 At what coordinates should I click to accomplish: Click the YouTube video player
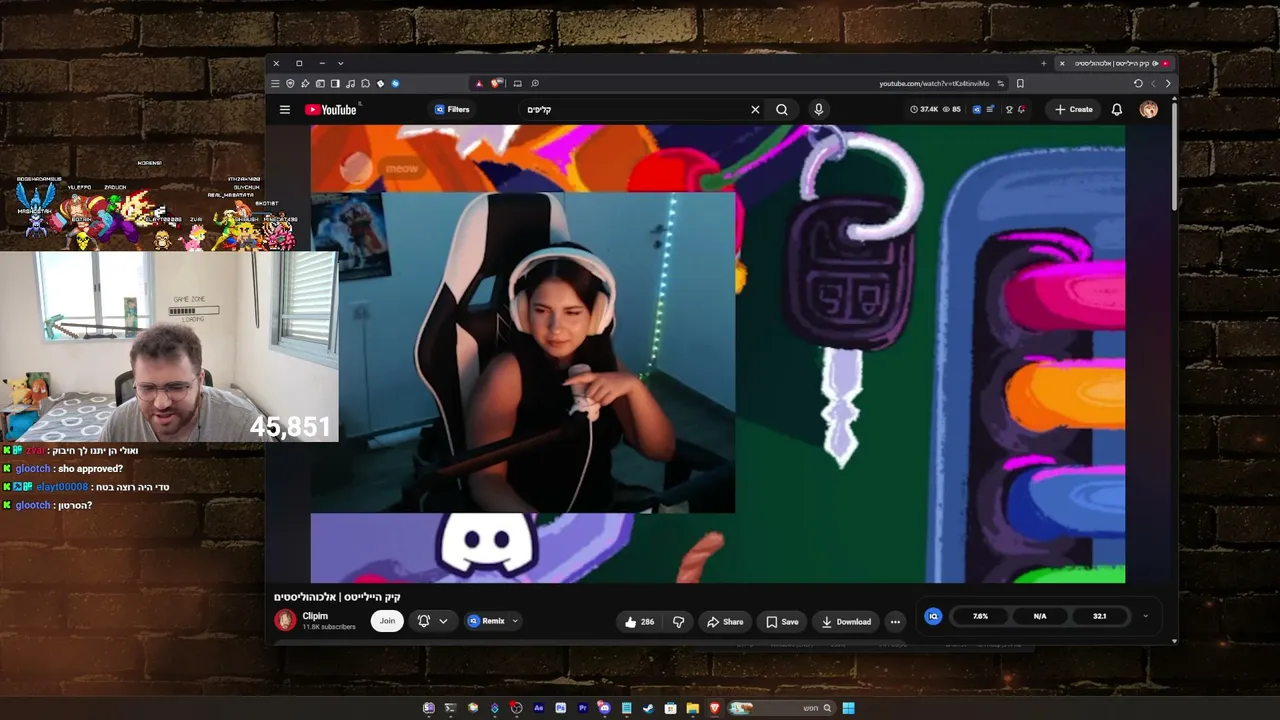(x=717, y=353)
